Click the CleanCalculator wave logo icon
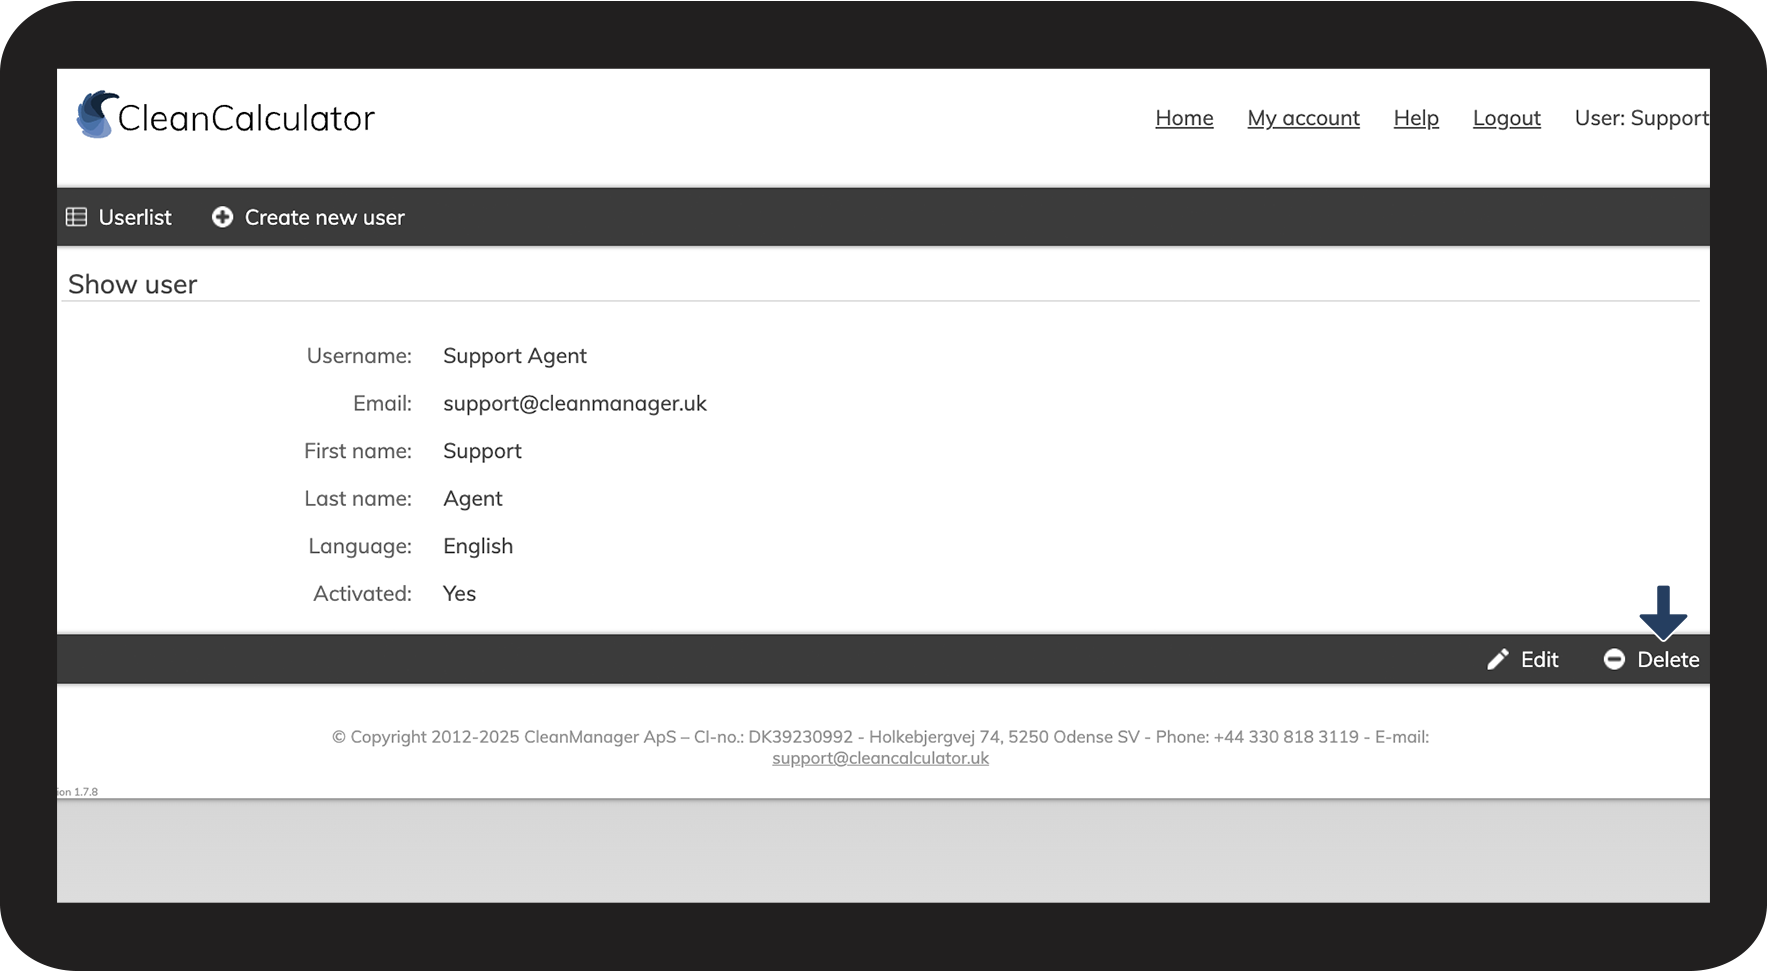Image resolution: width=1767 pixels, height=971 pixels. [x=97, y=114]
